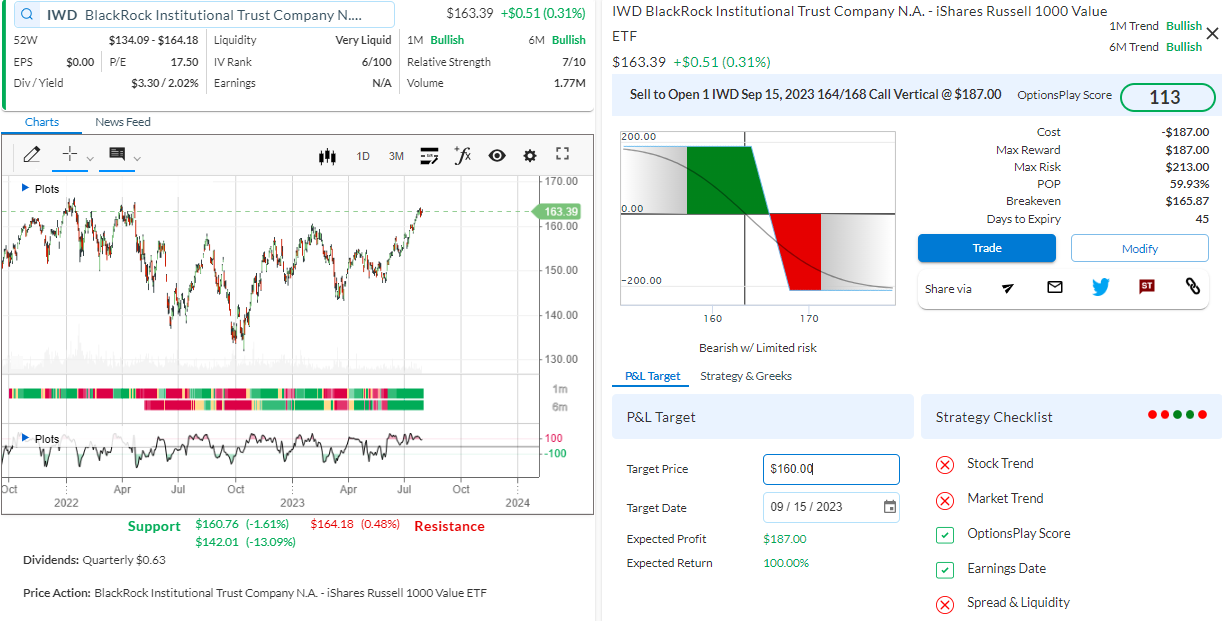Open chart settings gear
The image size is (1222, 621).
tap(530, 155)
